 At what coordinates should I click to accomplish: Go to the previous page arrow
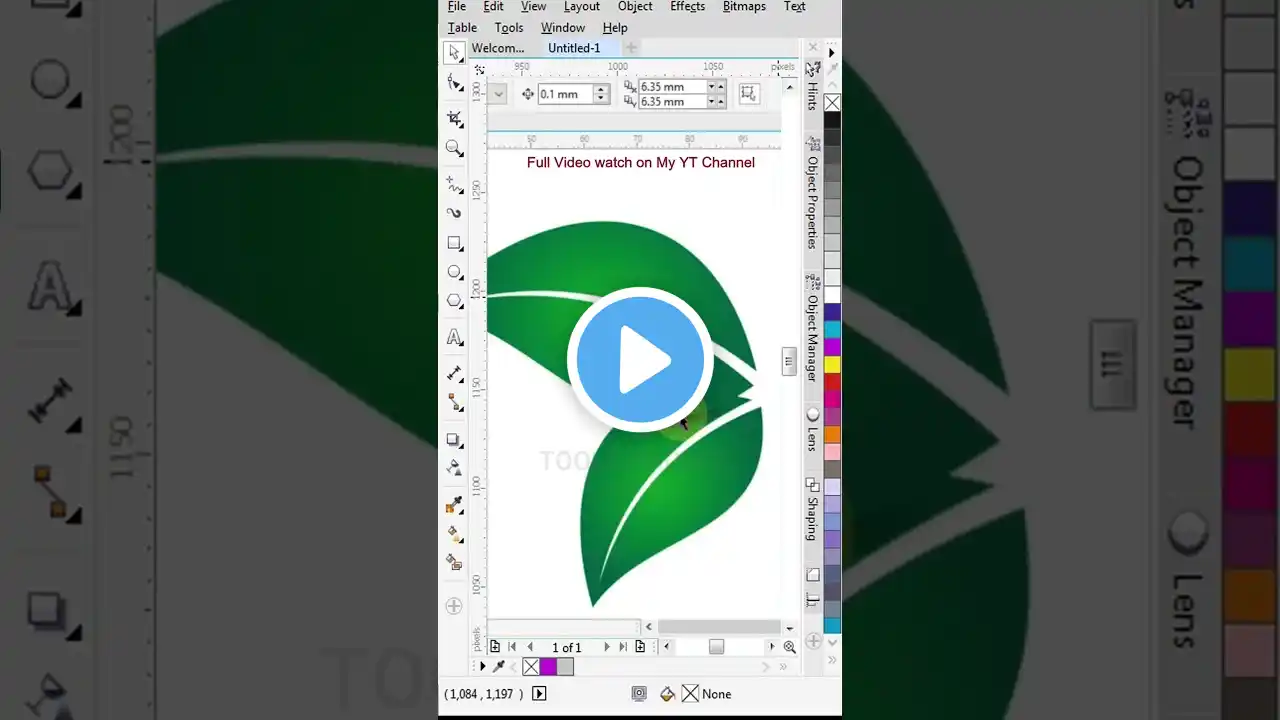coord(530,647)
